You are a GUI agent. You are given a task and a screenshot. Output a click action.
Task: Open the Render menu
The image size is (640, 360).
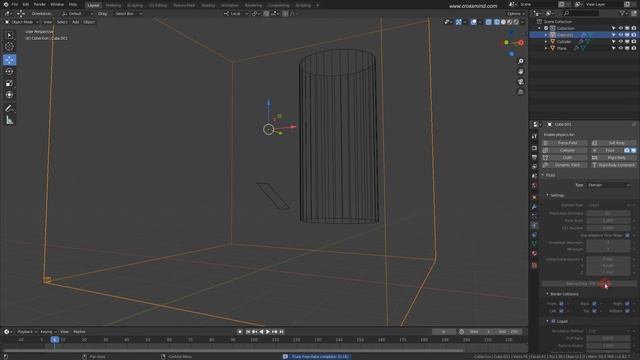tap(40, 4)
